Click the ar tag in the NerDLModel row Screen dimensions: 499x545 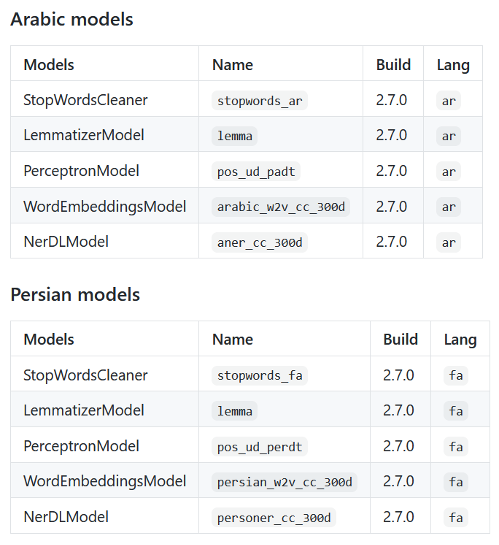click(449, 242)
